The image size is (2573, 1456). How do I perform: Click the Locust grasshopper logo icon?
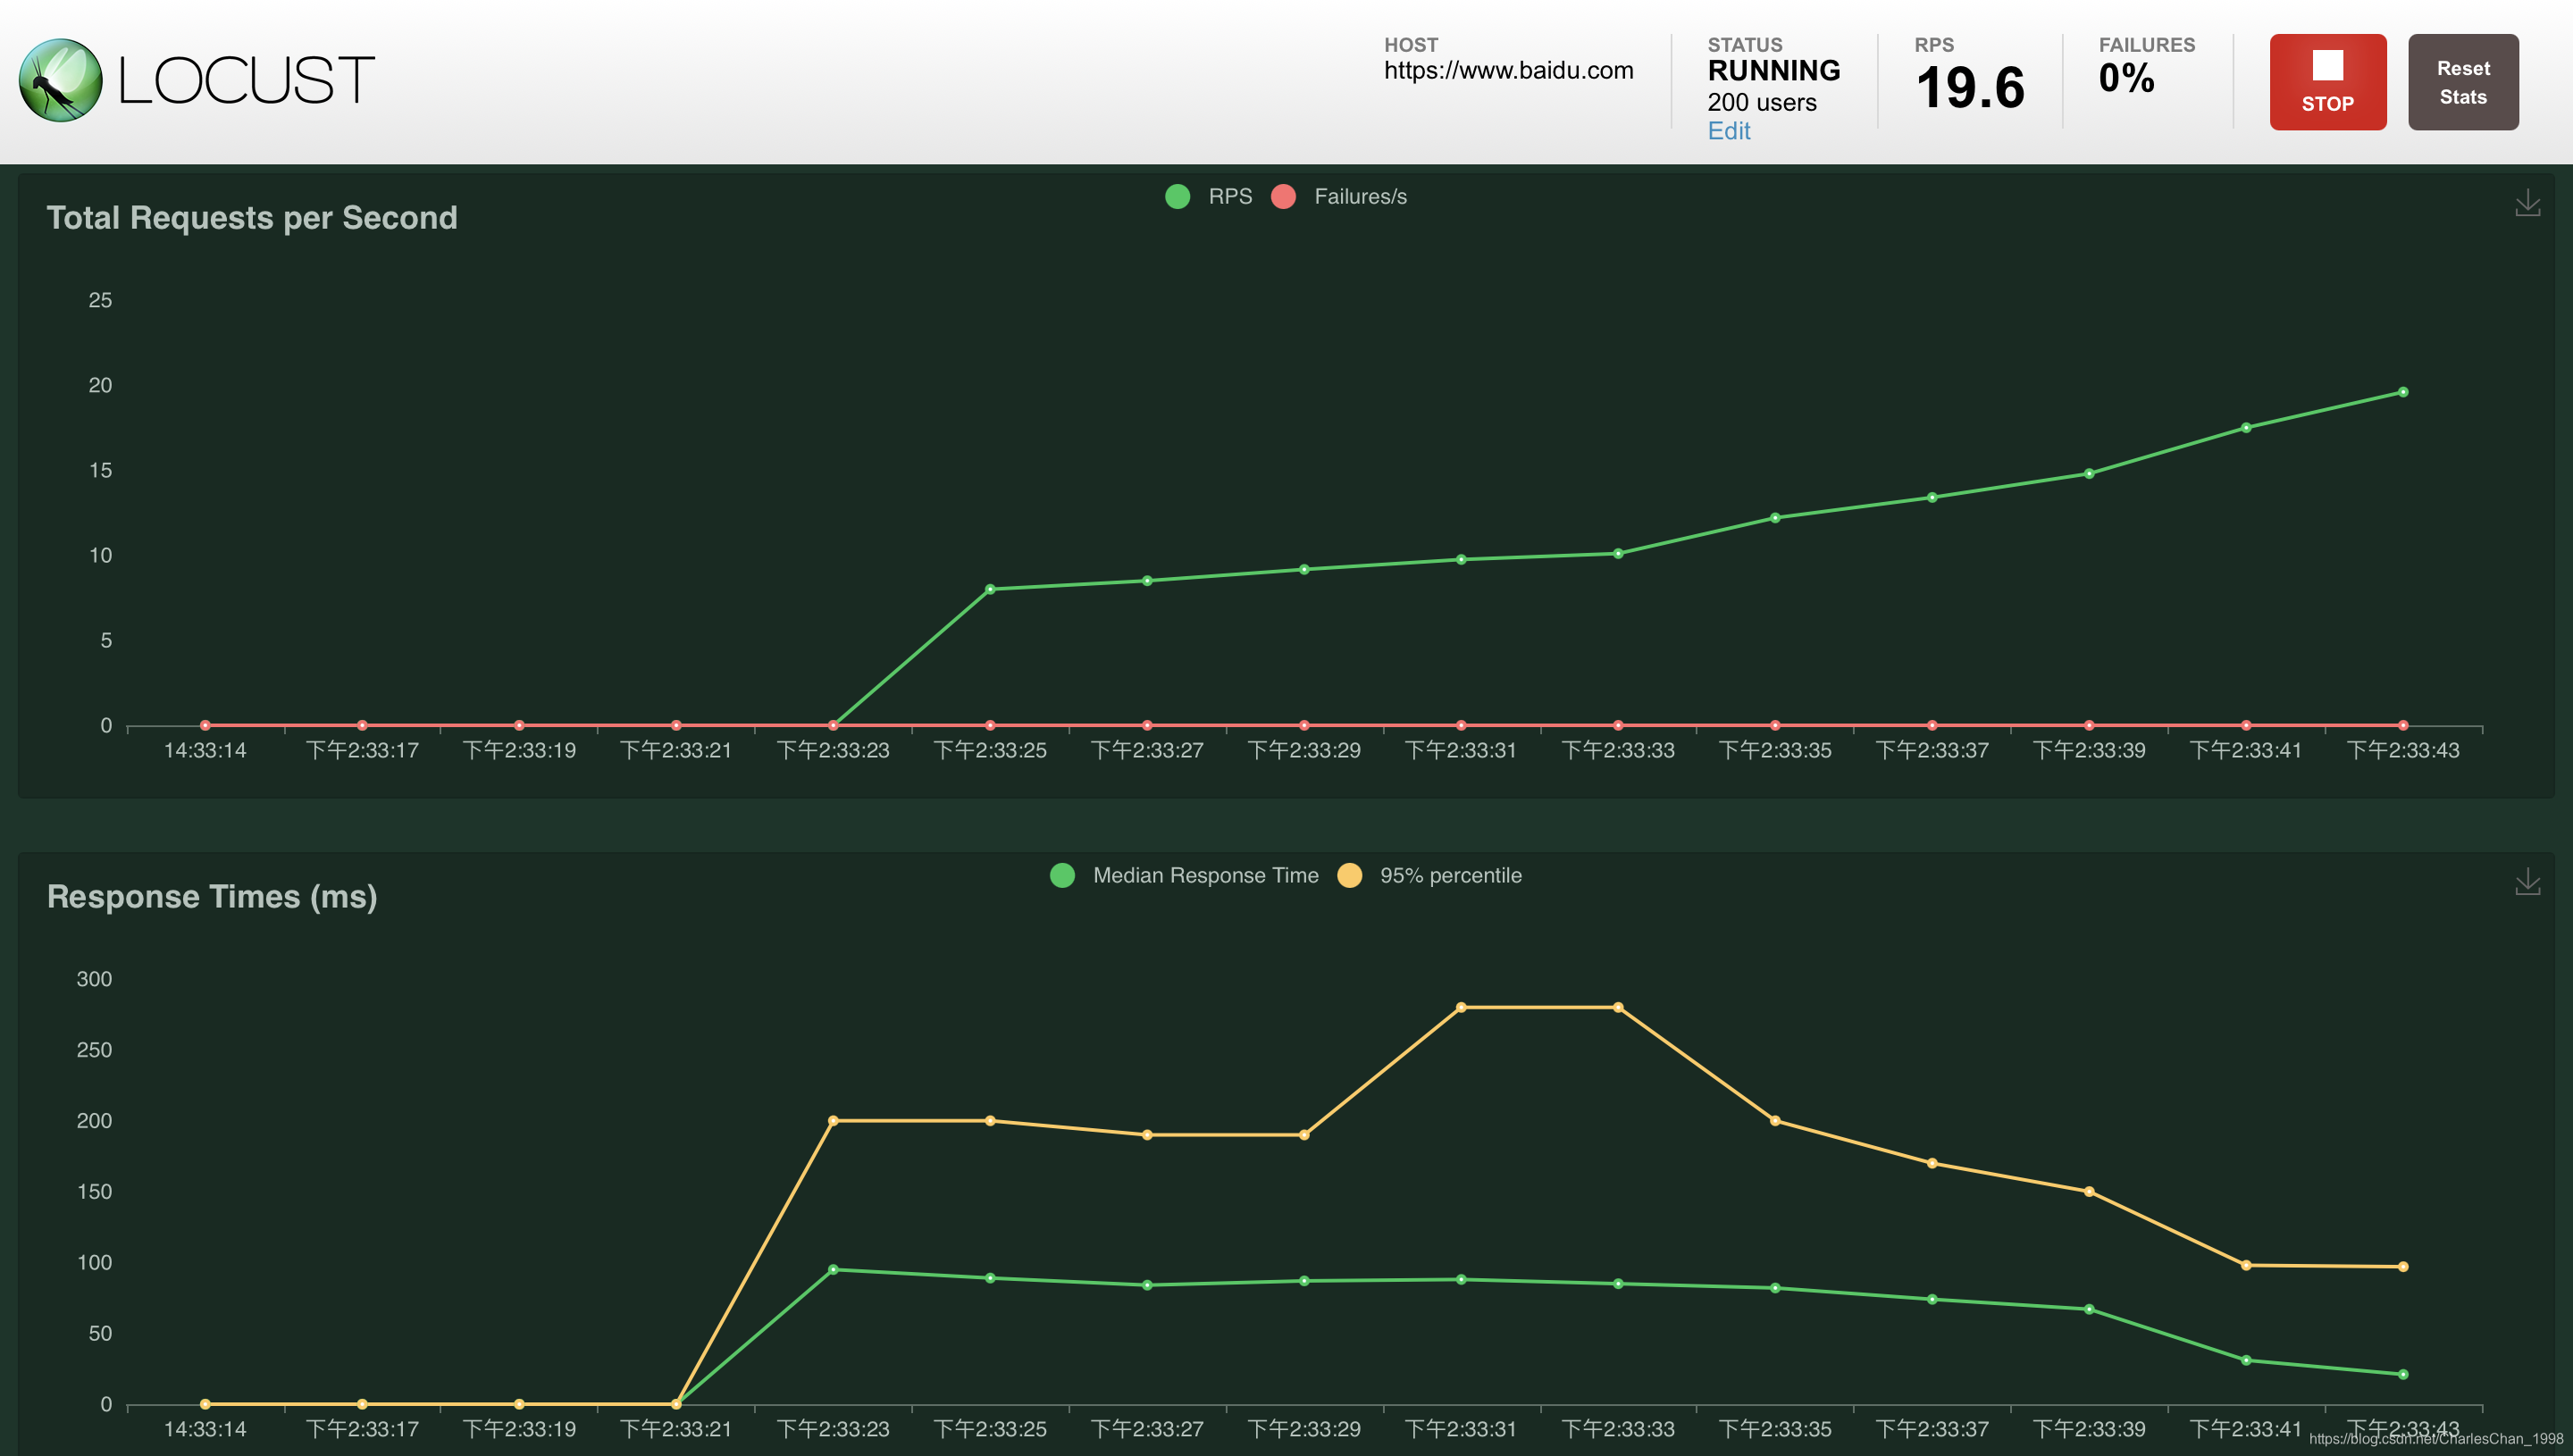(60, 80)
